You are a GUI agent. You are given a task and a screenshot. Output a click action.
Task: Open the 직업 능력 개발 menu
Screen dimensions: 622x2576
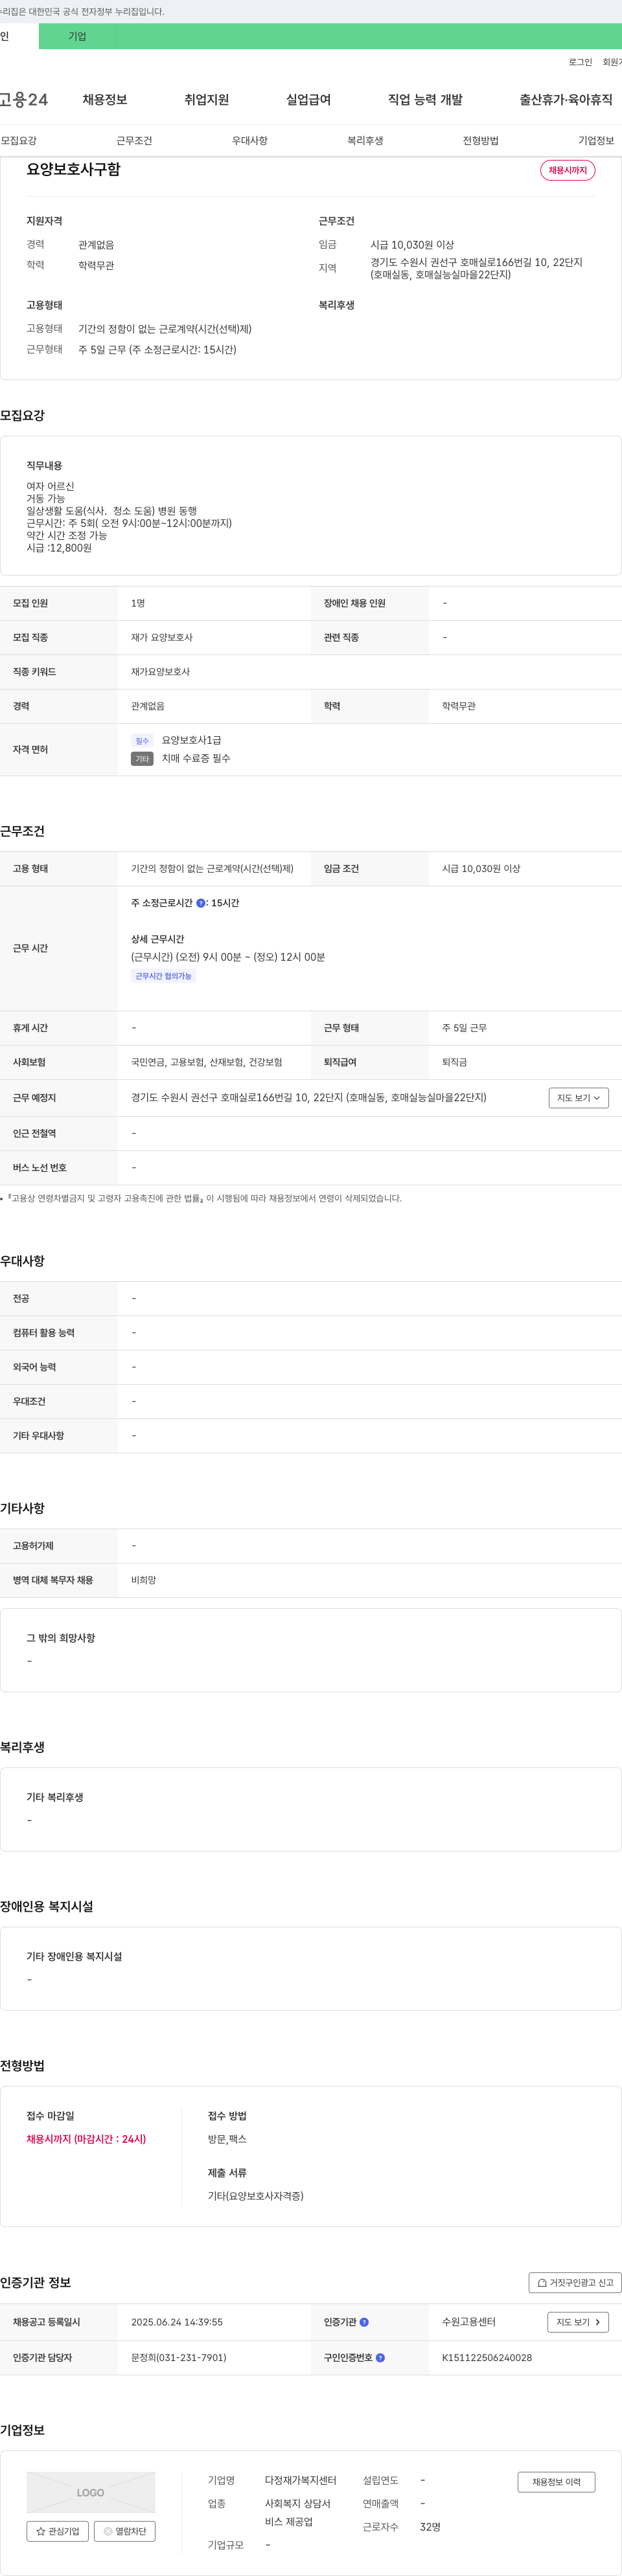click(x=425, y=99)
